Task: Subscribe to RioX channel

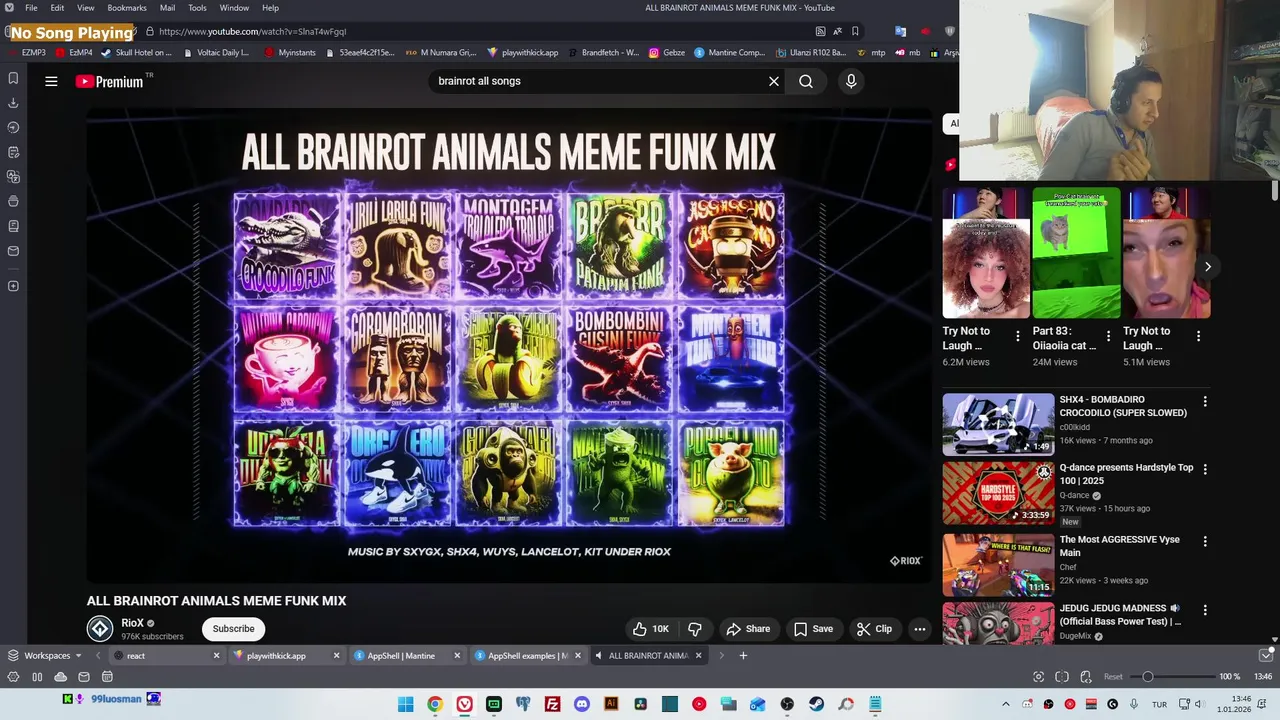Action: click(233, 629)
